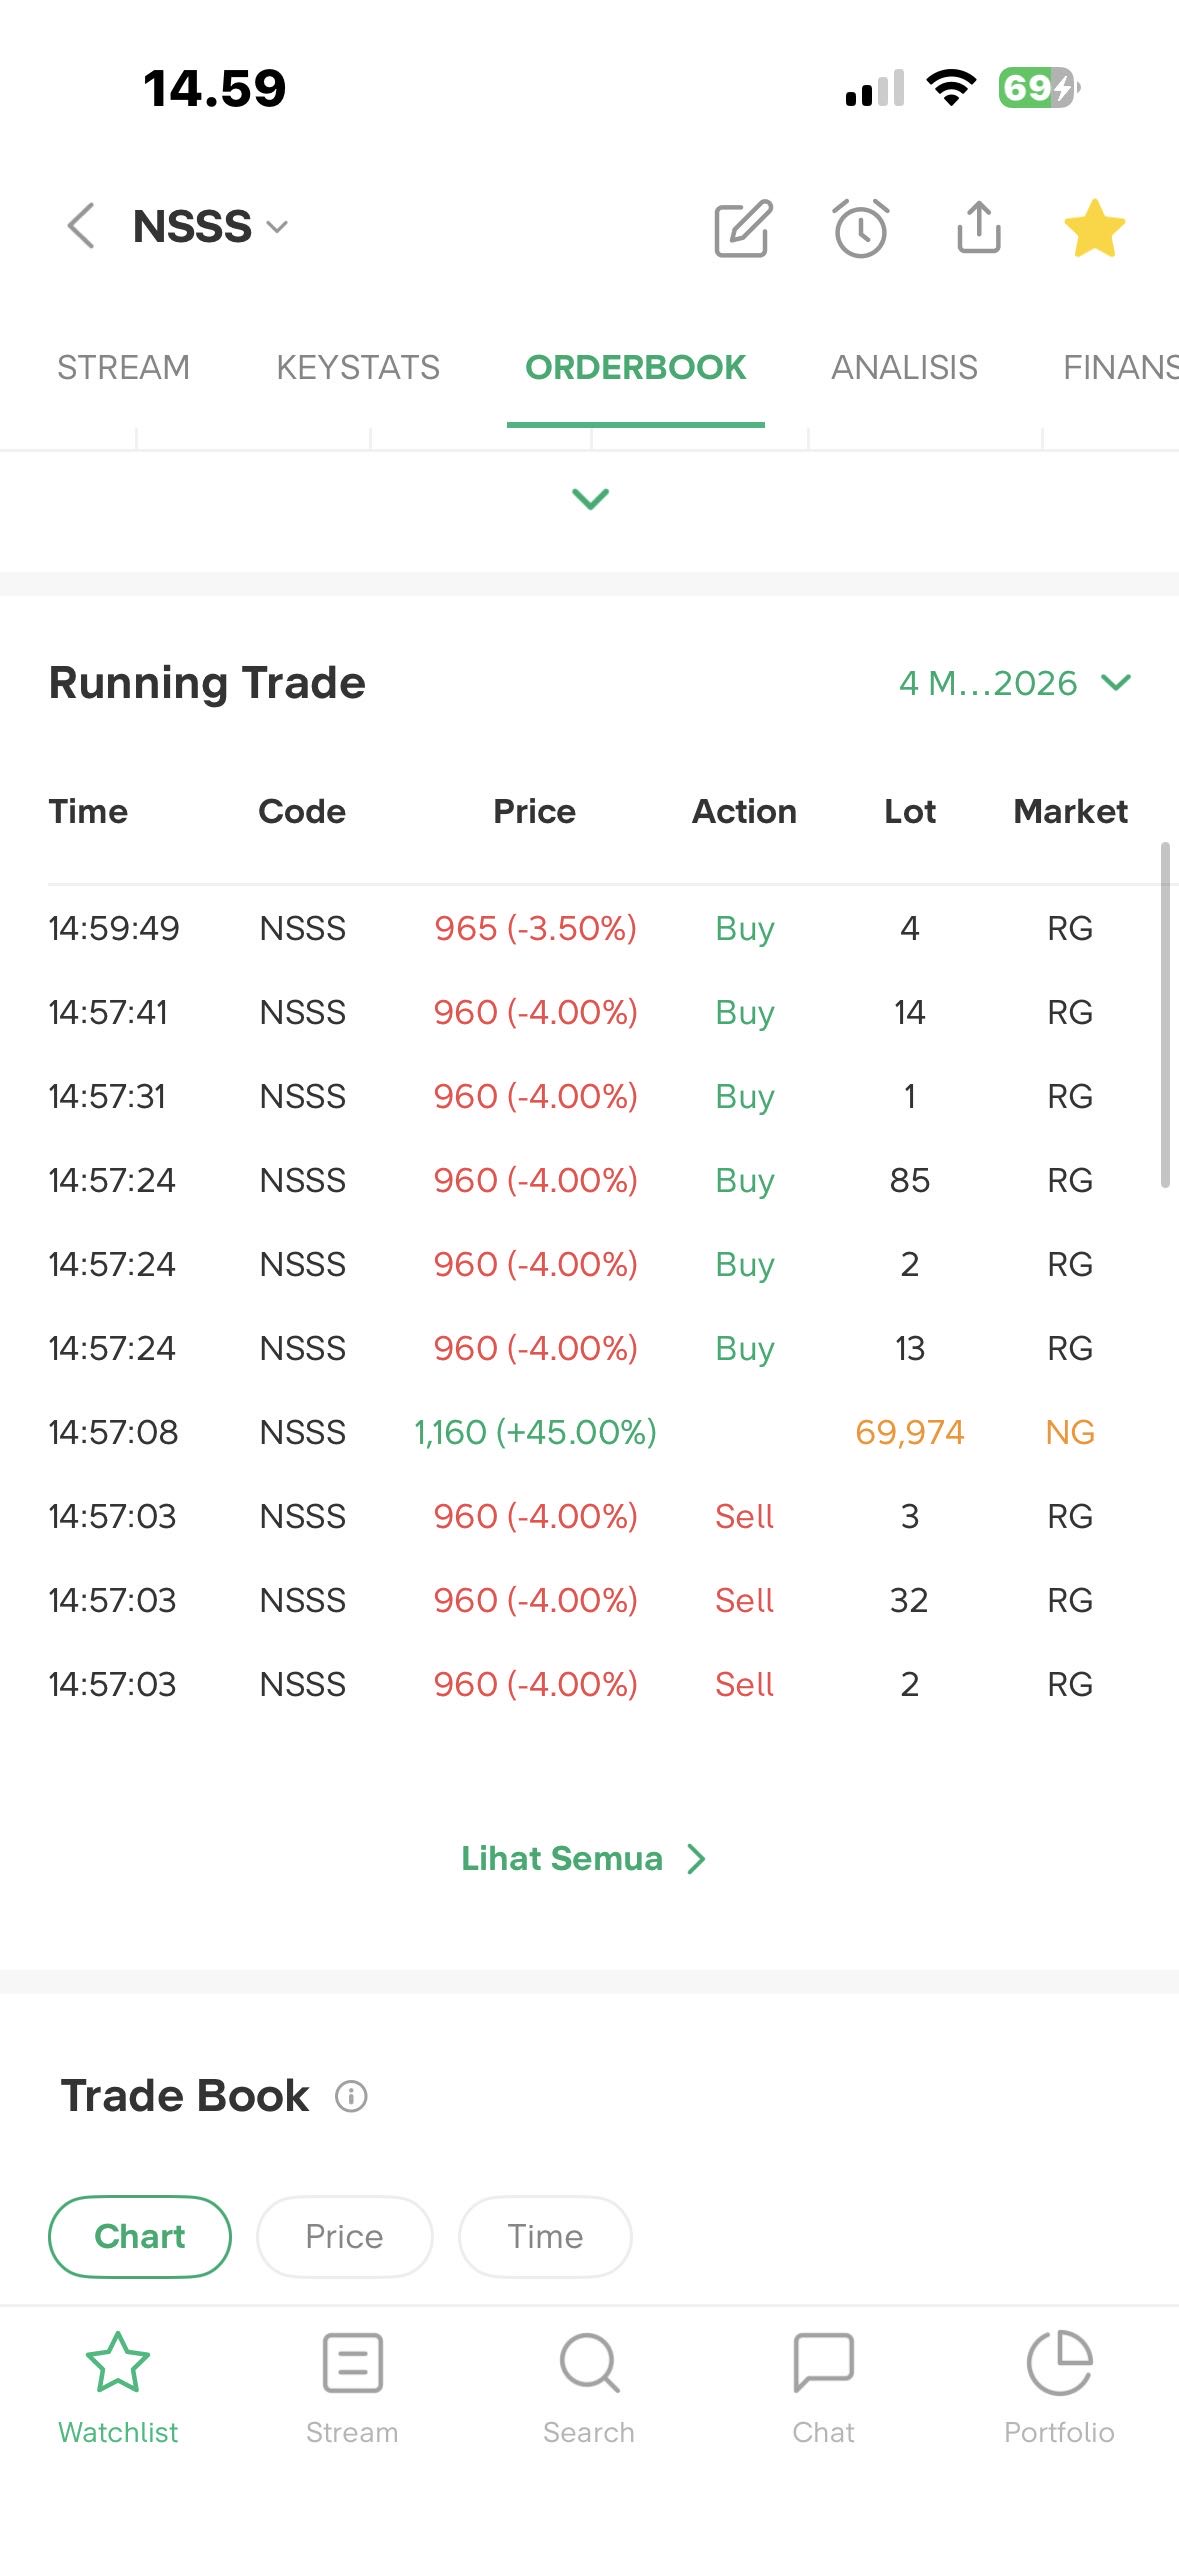This screenshot has height=2556, width=1179.
Task: Tap the share icon
Action: tap(978, 228)
